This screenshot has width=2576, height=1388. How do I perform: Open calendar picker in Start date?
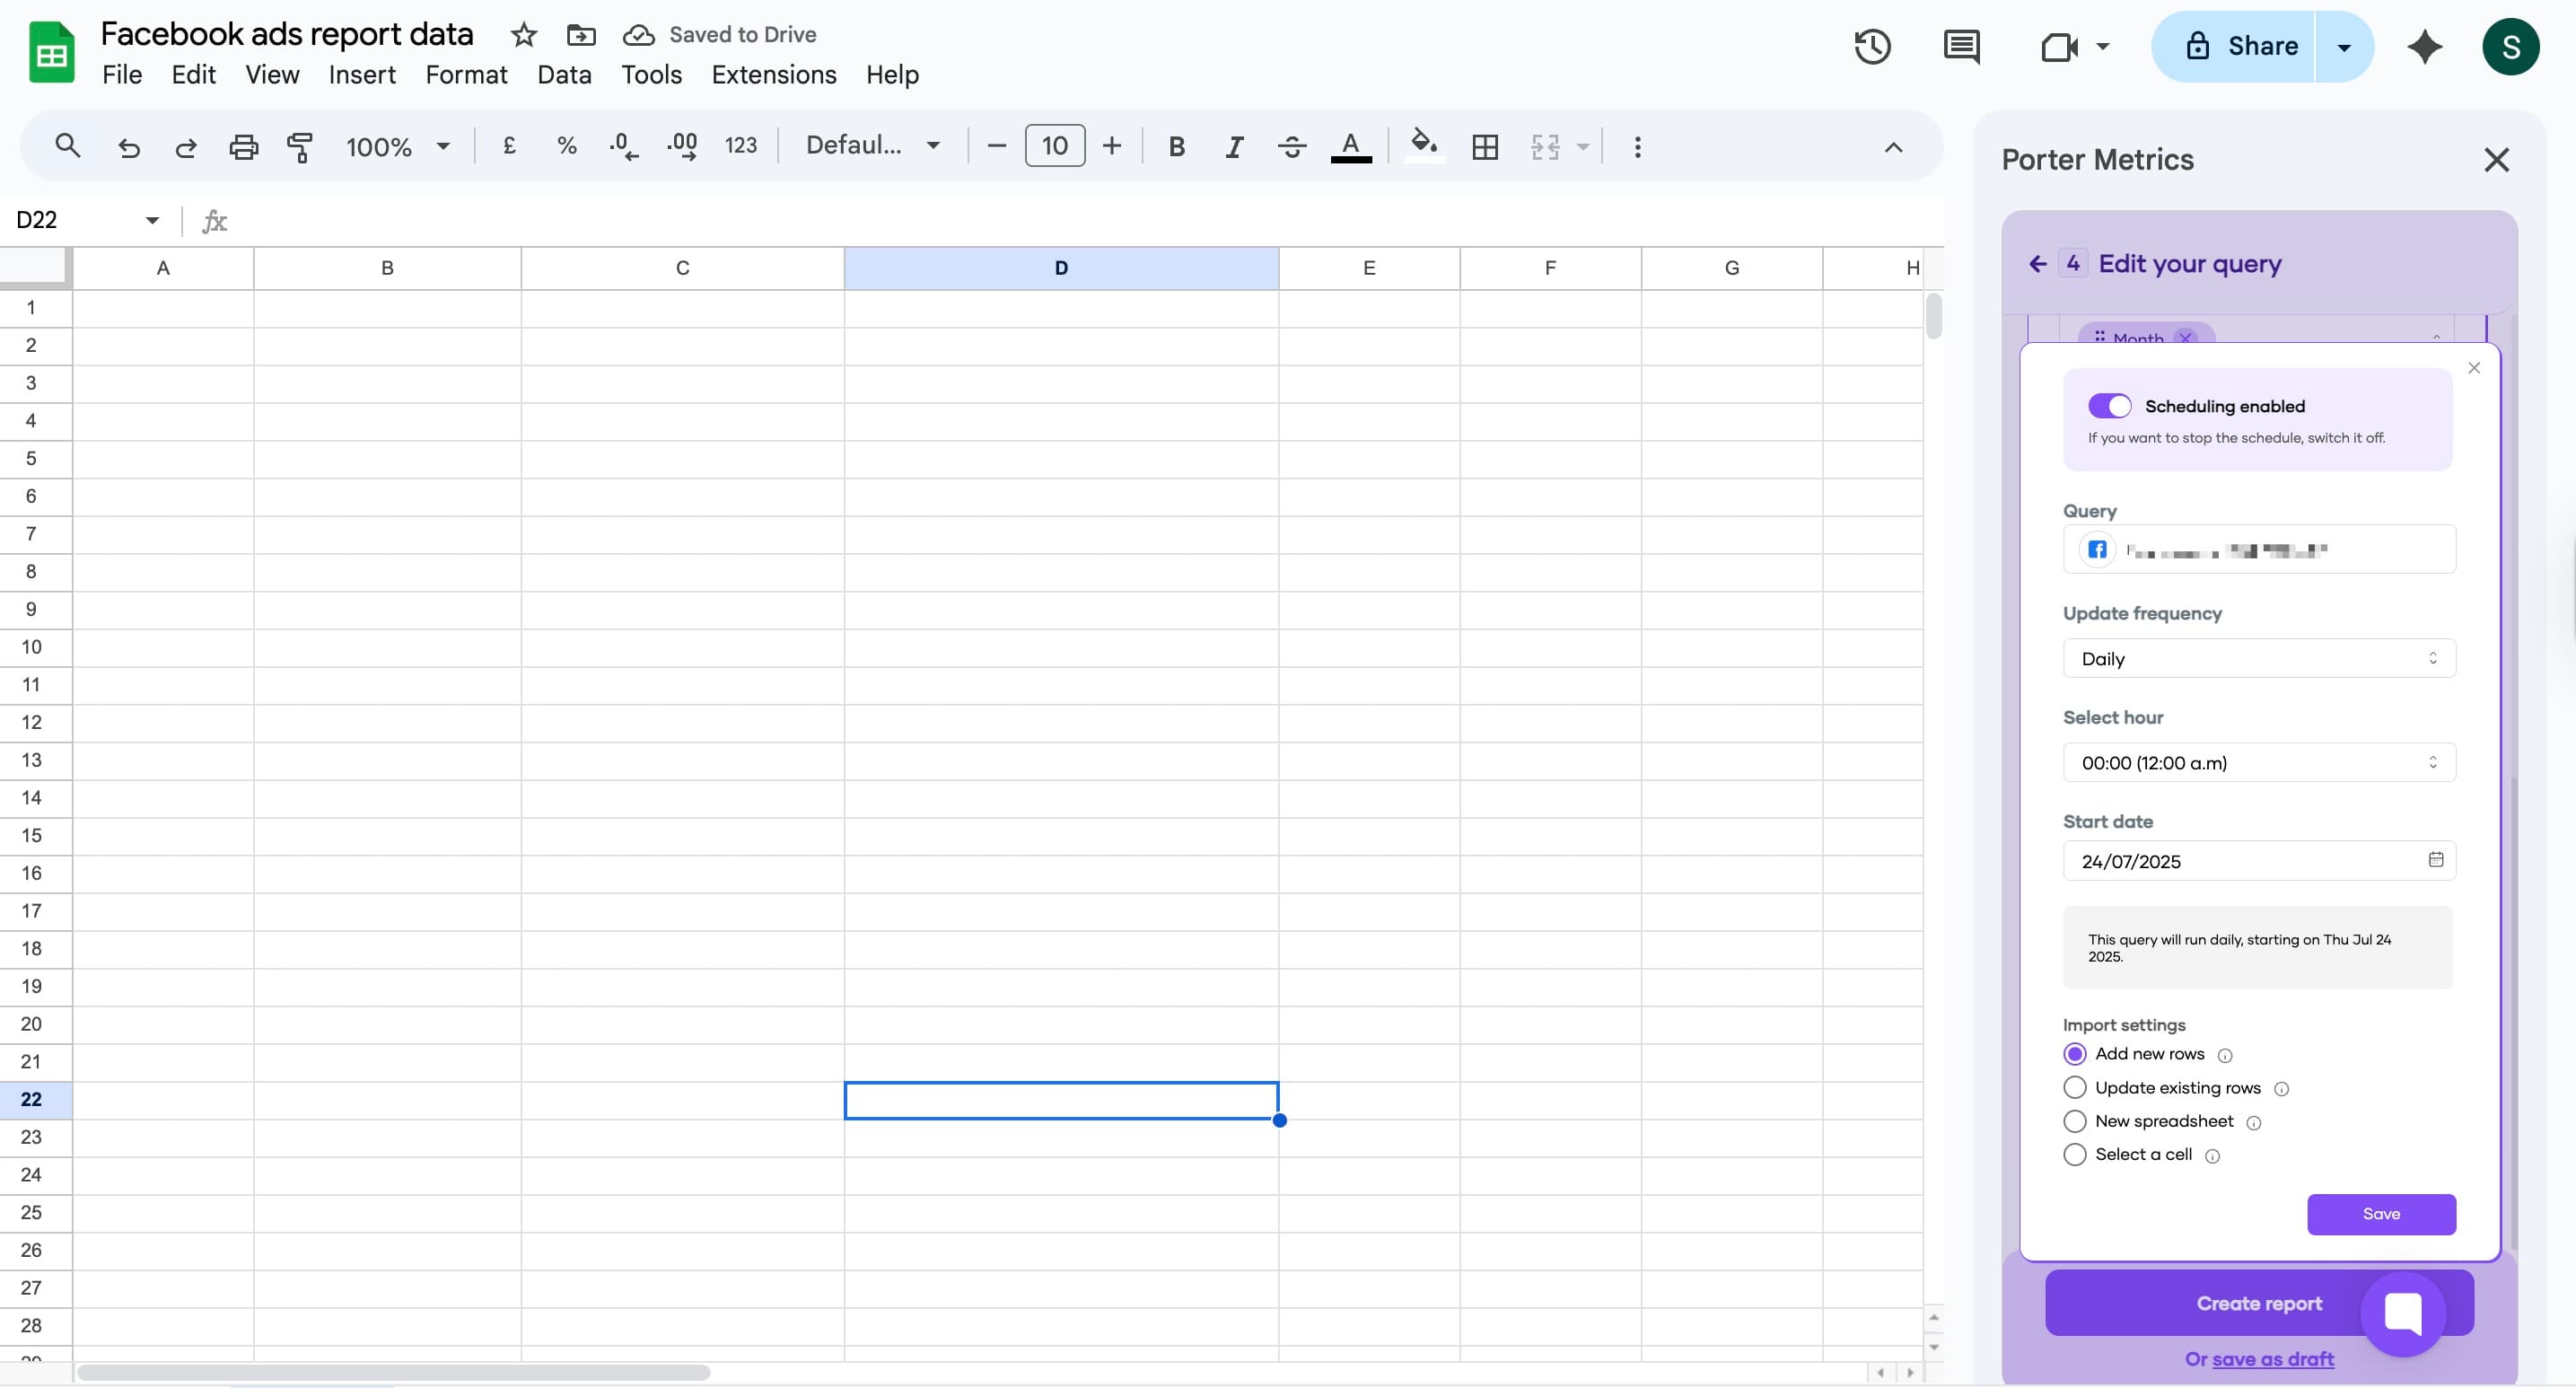tap(2435, 860)
